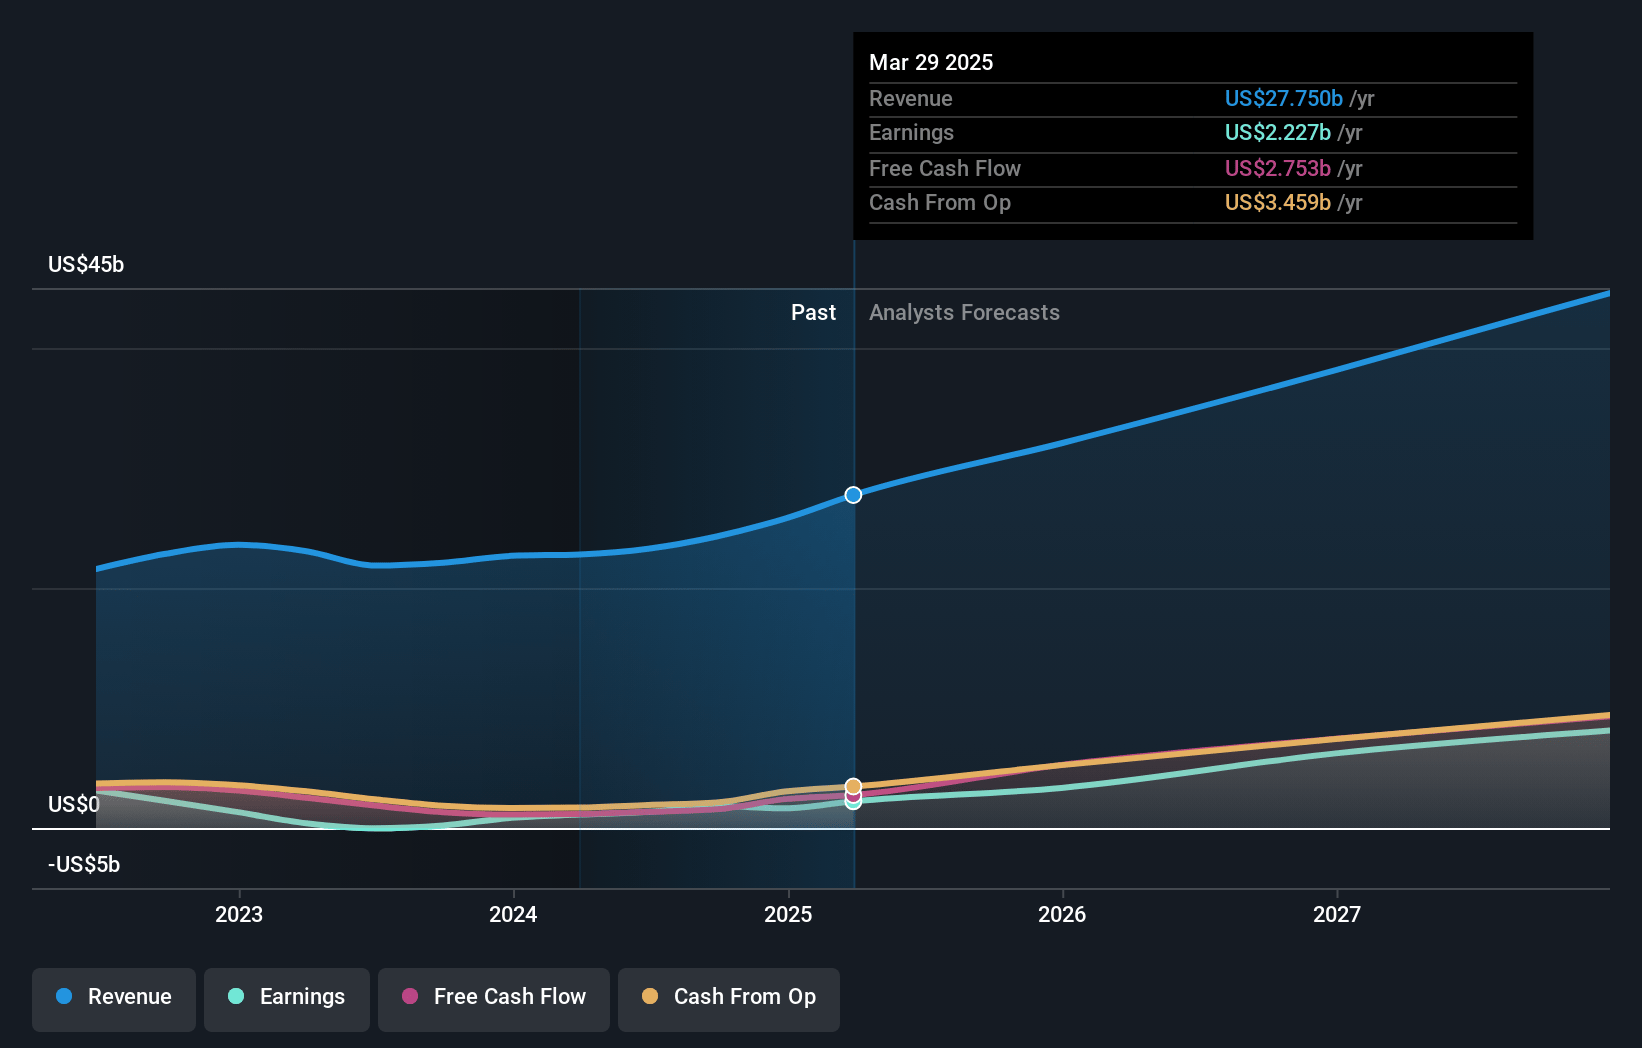The width and height of the screenshot is (1642, 1048).
Task: Click the Free Cash Flow tooltip row label
Action: pos(945,168)
